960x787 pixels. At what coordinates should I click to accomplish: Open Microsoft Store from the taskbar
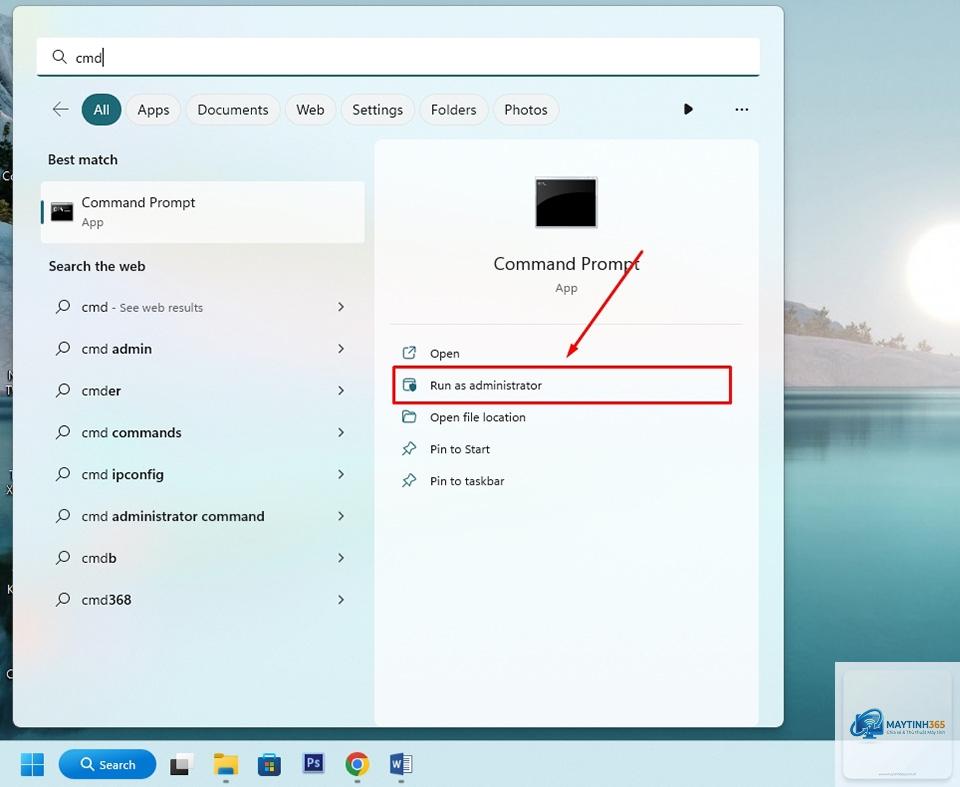[x=269, y=764]
